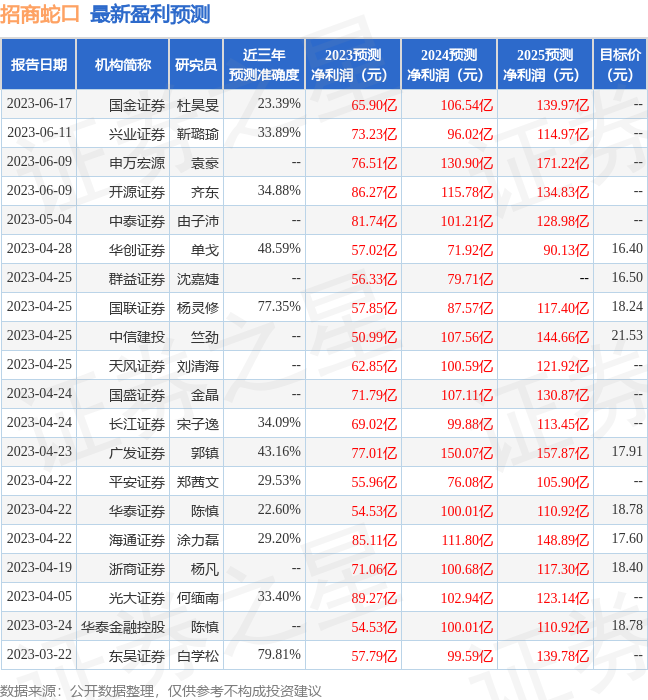Click researcher name 由子沛
The width and height of the screenshot is (648, 700).
(x=198, y=221)
